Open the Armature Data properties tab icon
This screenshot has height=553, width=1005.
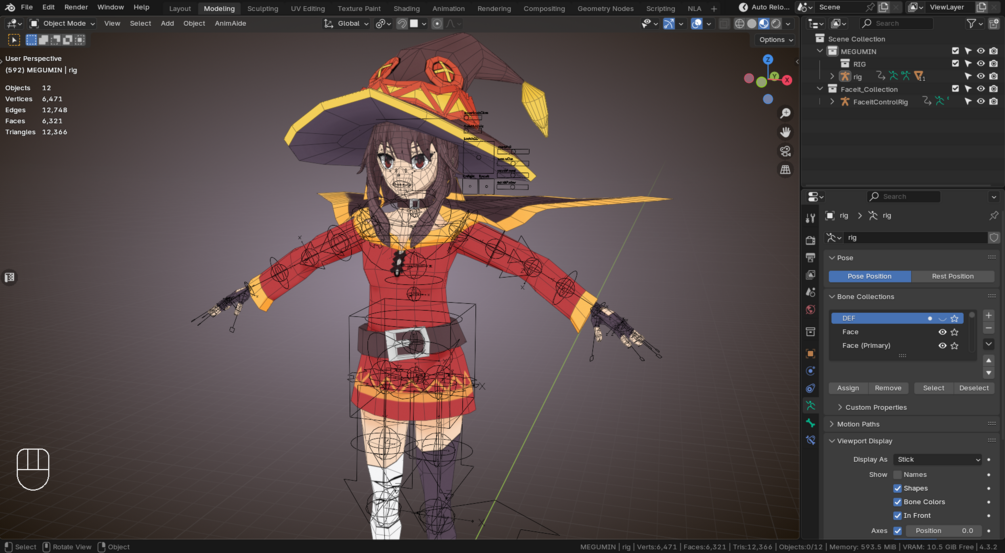click(x=810, y=406)
